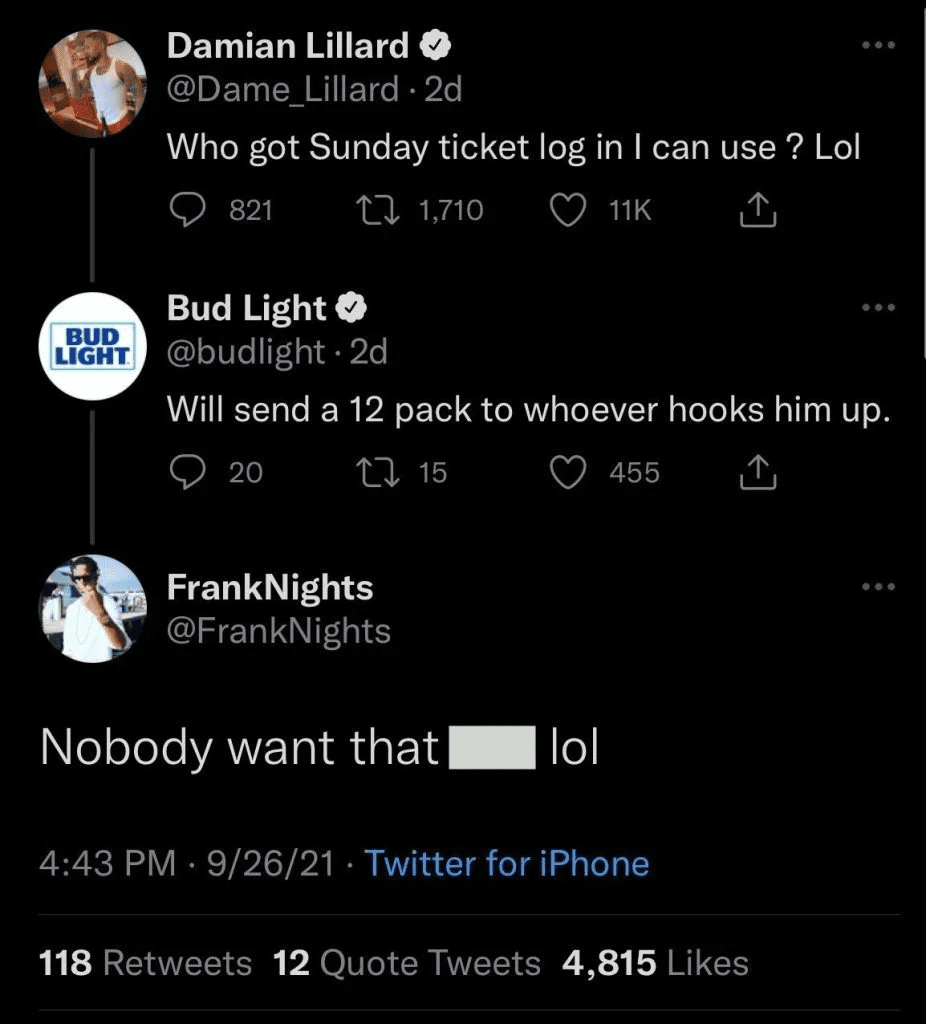
Task: Open reply icon on Damian Lillard's tweet
Action: 187,210
